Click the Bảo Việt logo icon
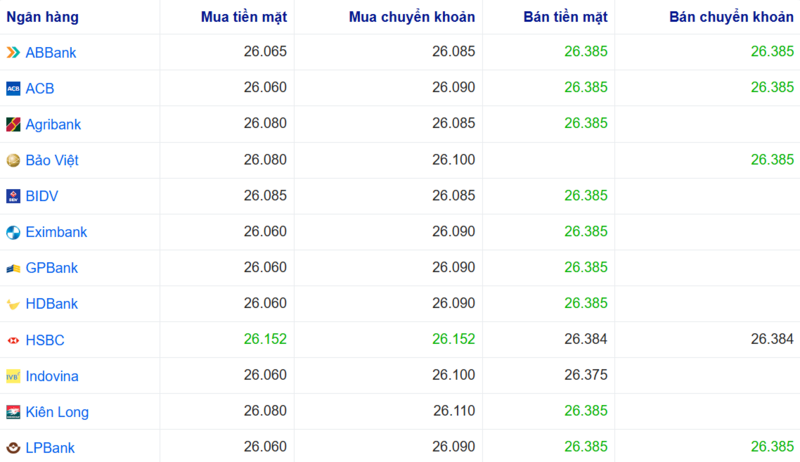This screenshot has height=462, width=800. pyautogui.click(x=13, y=160)
